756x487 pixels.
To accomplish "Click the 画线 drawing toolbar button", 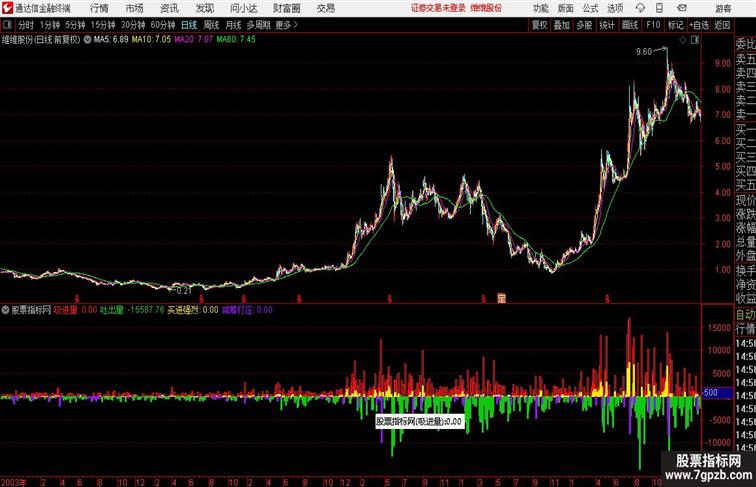I will point(630,25).
